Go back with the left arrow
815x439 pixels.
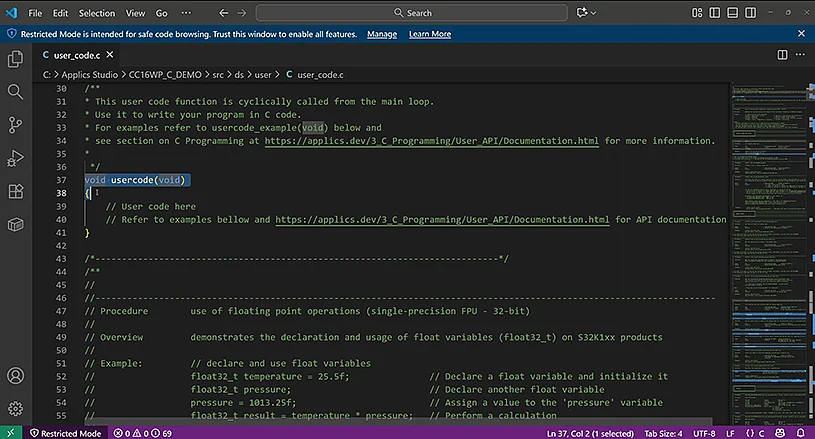(224, 13)
